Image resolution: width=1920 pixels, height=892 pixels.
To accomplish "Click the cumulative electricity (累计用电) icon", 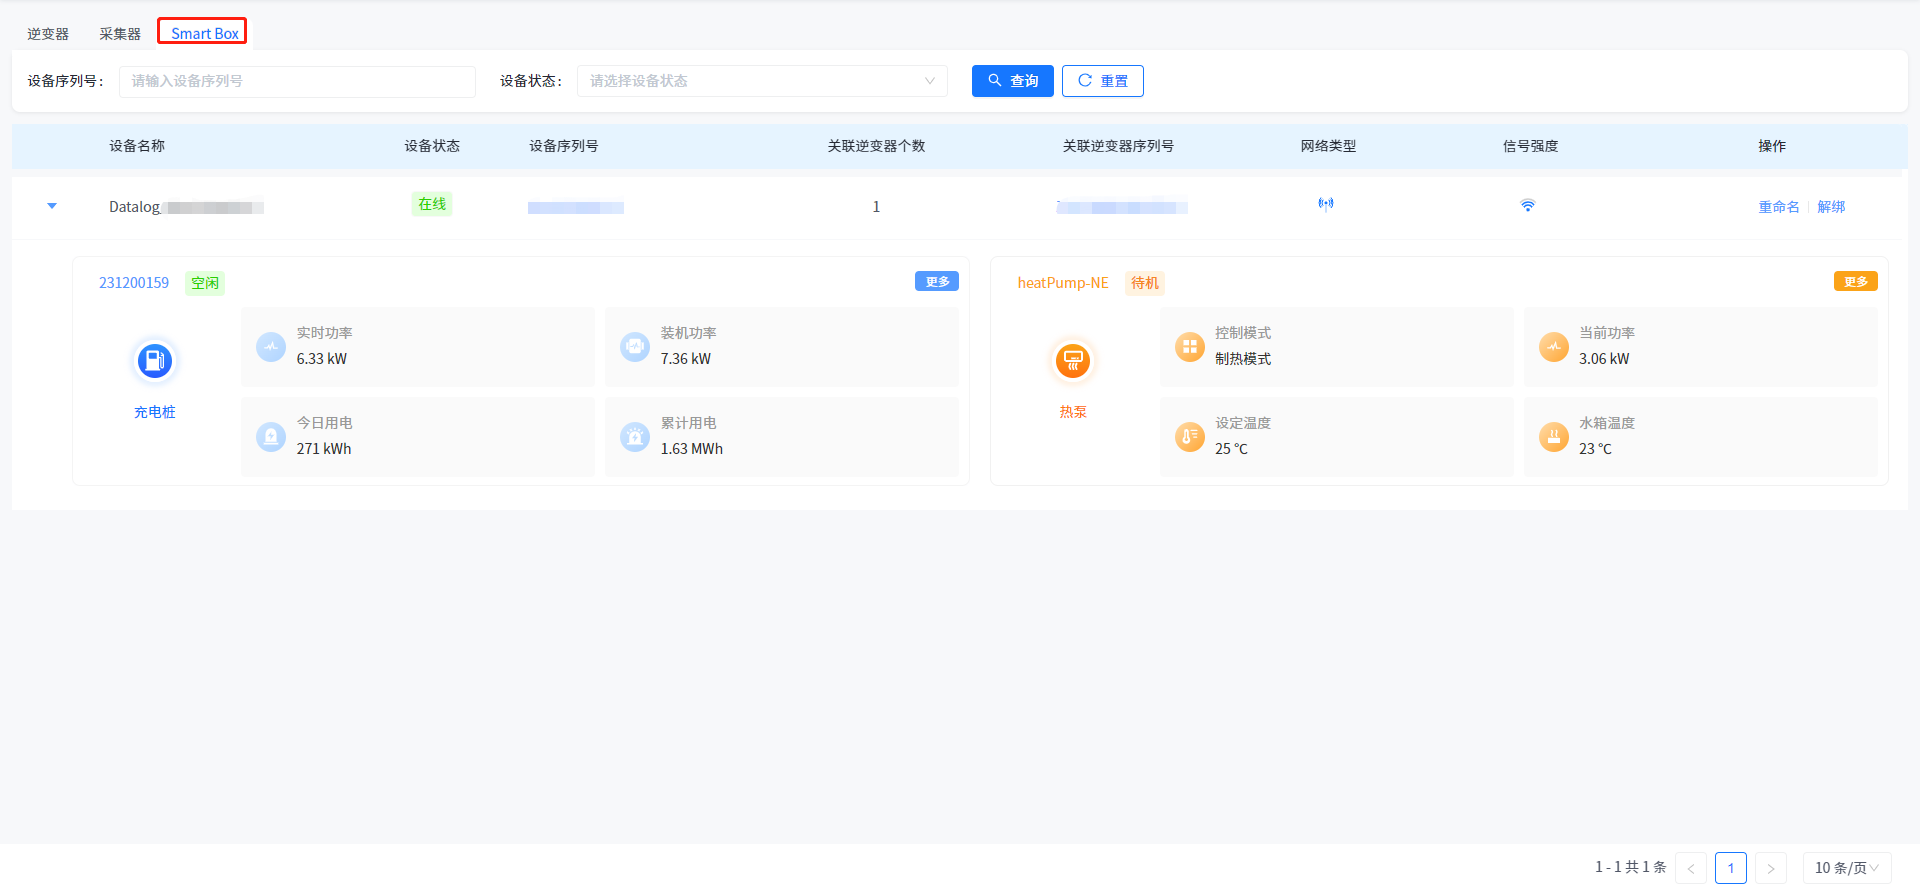I will click(635, 437).
